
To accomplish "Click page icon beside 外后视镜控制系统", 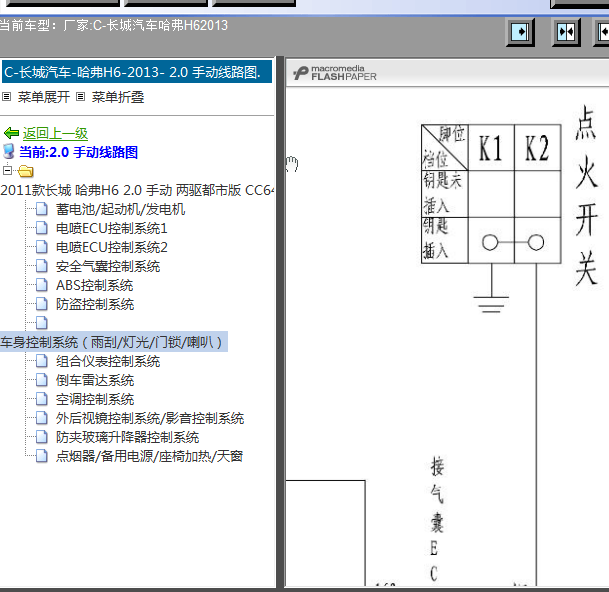I will (x=42, y=418).
